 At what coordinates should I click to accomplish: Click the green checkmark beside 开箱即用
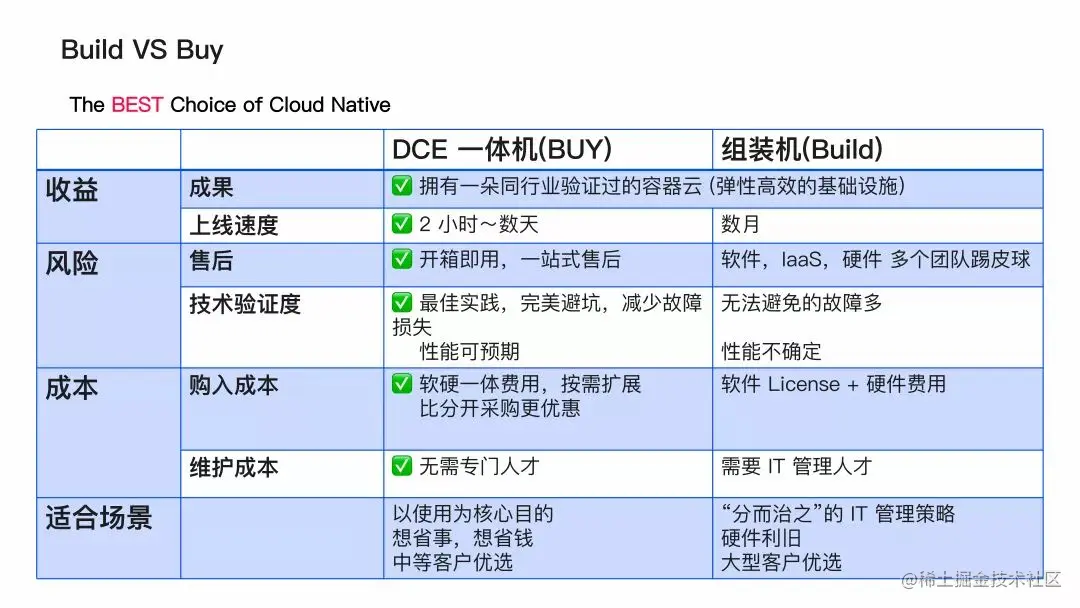(402, 259)
